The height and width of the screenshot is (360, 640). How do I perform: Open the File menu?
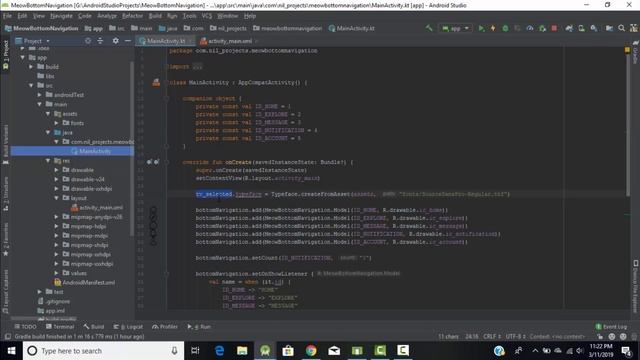coord(7,16)
